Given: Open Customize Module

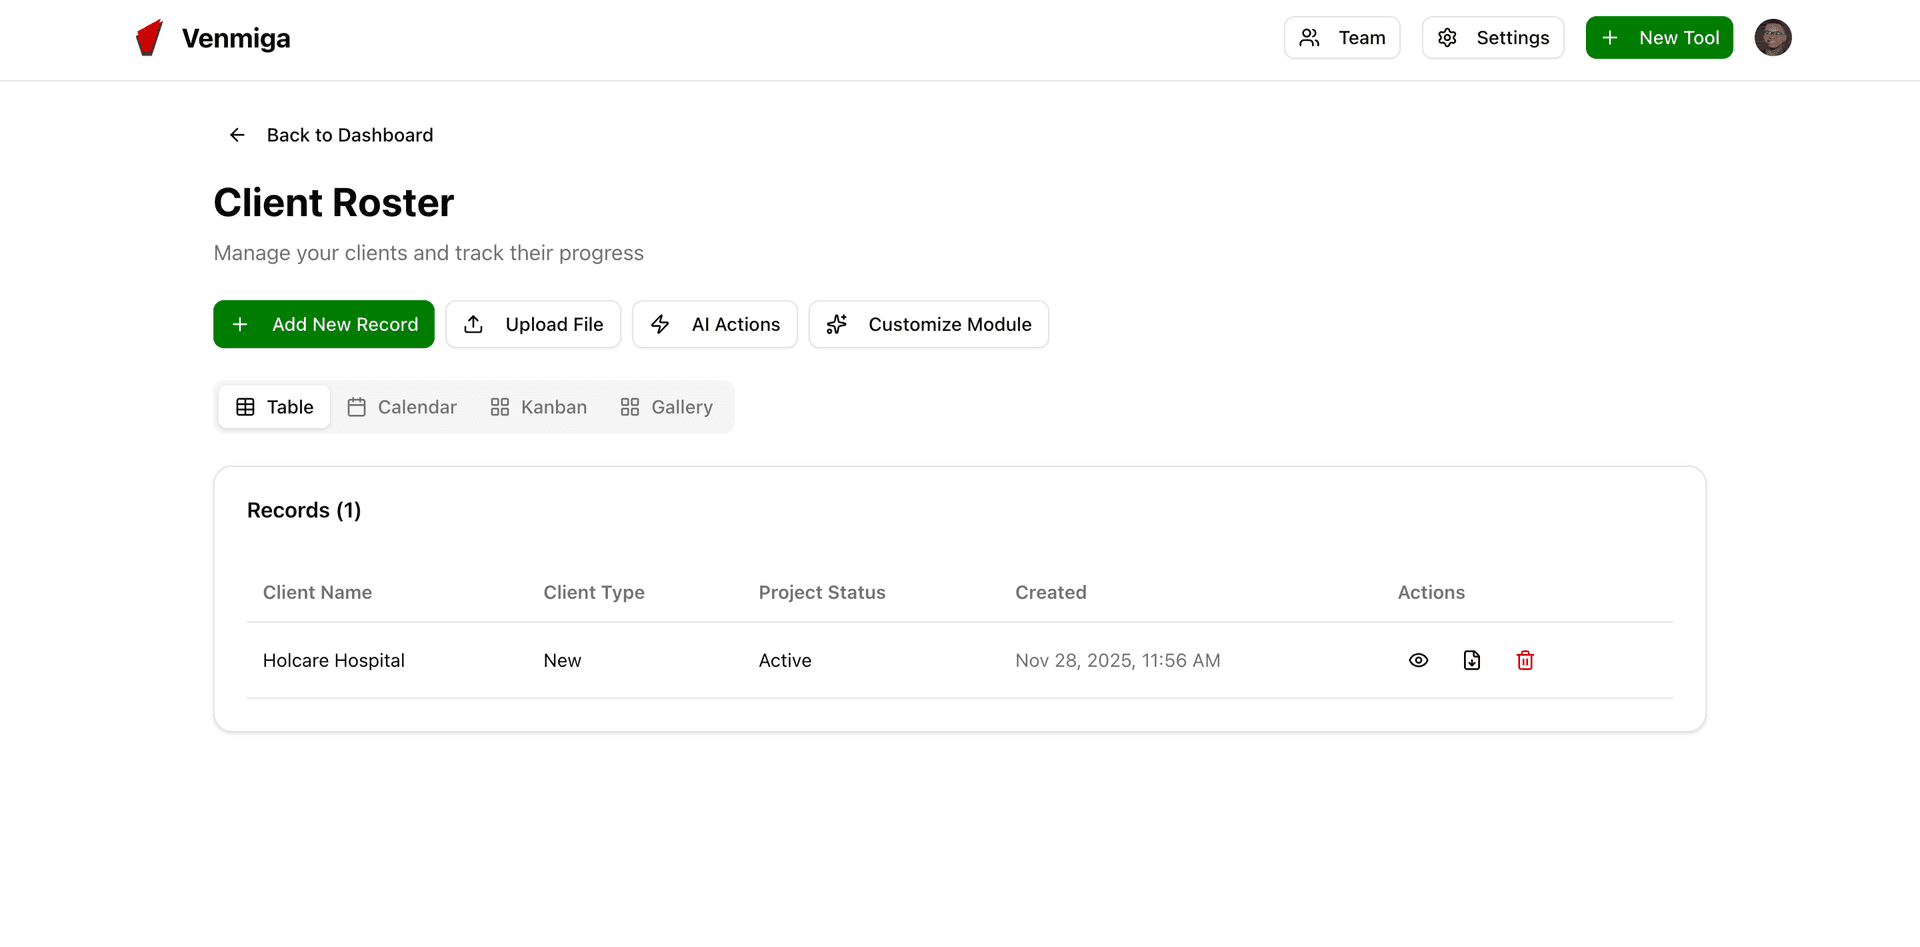Looking at the screenshot, I should (x=928, y=324).
